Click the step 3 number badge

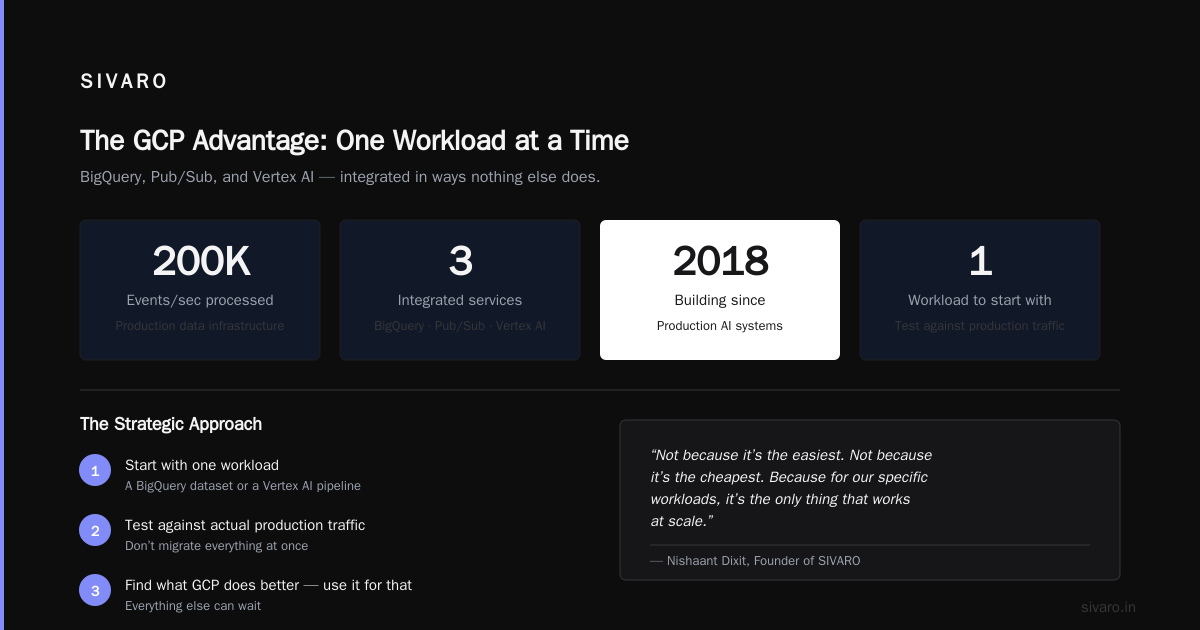point(95,590)
